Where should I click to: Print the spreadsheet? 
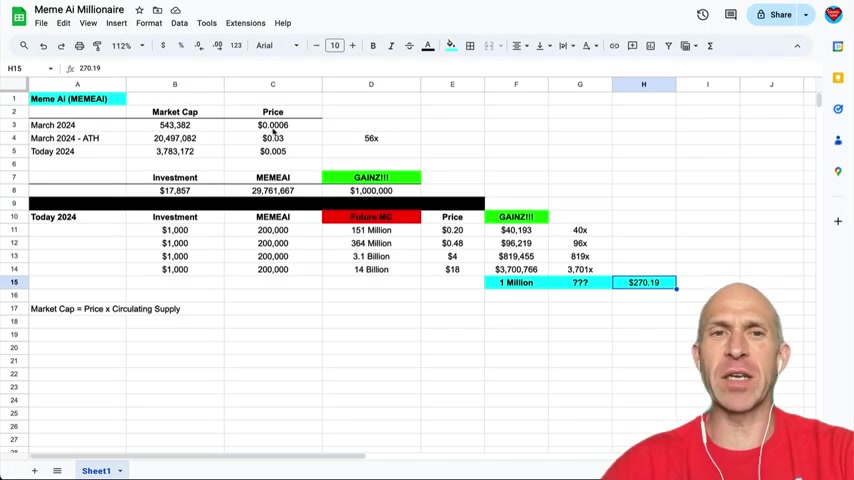tap(80, 46)
